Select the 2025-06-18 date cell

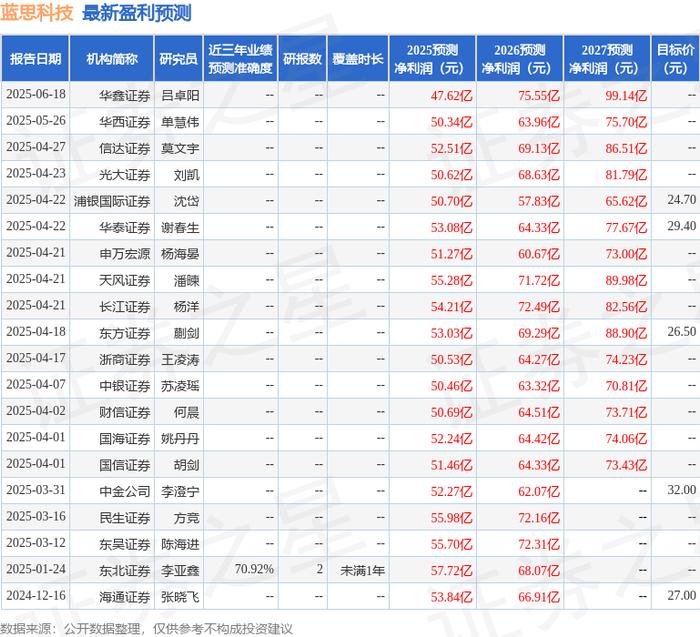[x=36, y=95]
